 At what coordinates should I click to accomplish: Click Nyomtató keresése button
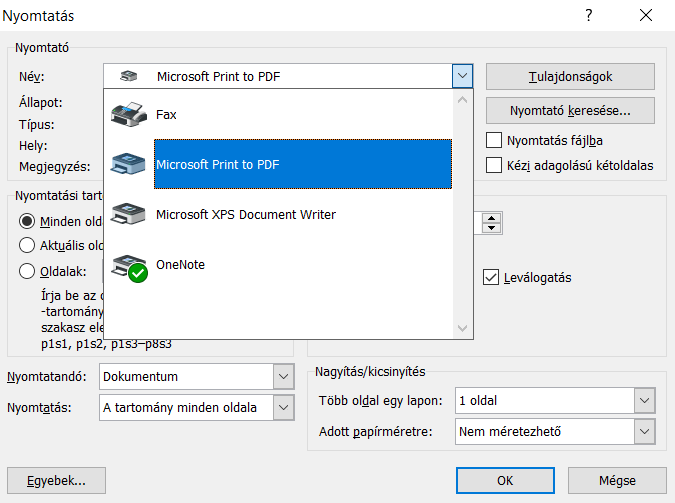(x=570, y=111)
